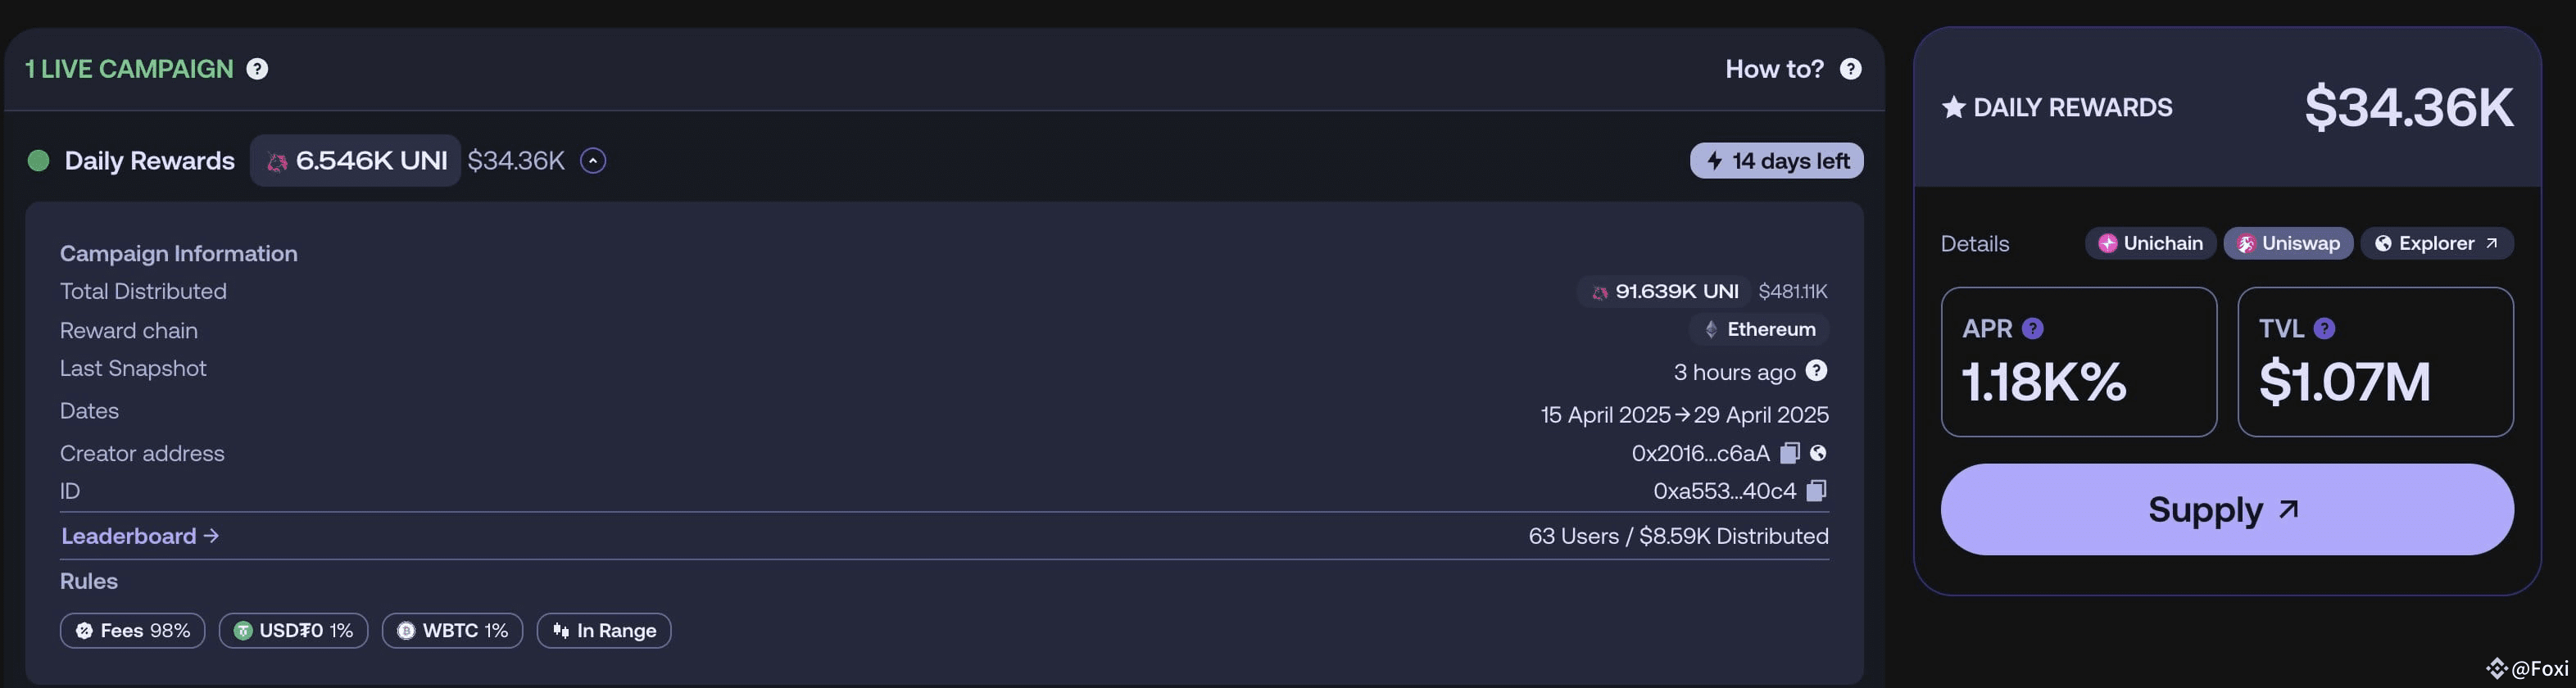Click help icon next to 1 Live Campaign

(257, 69)
